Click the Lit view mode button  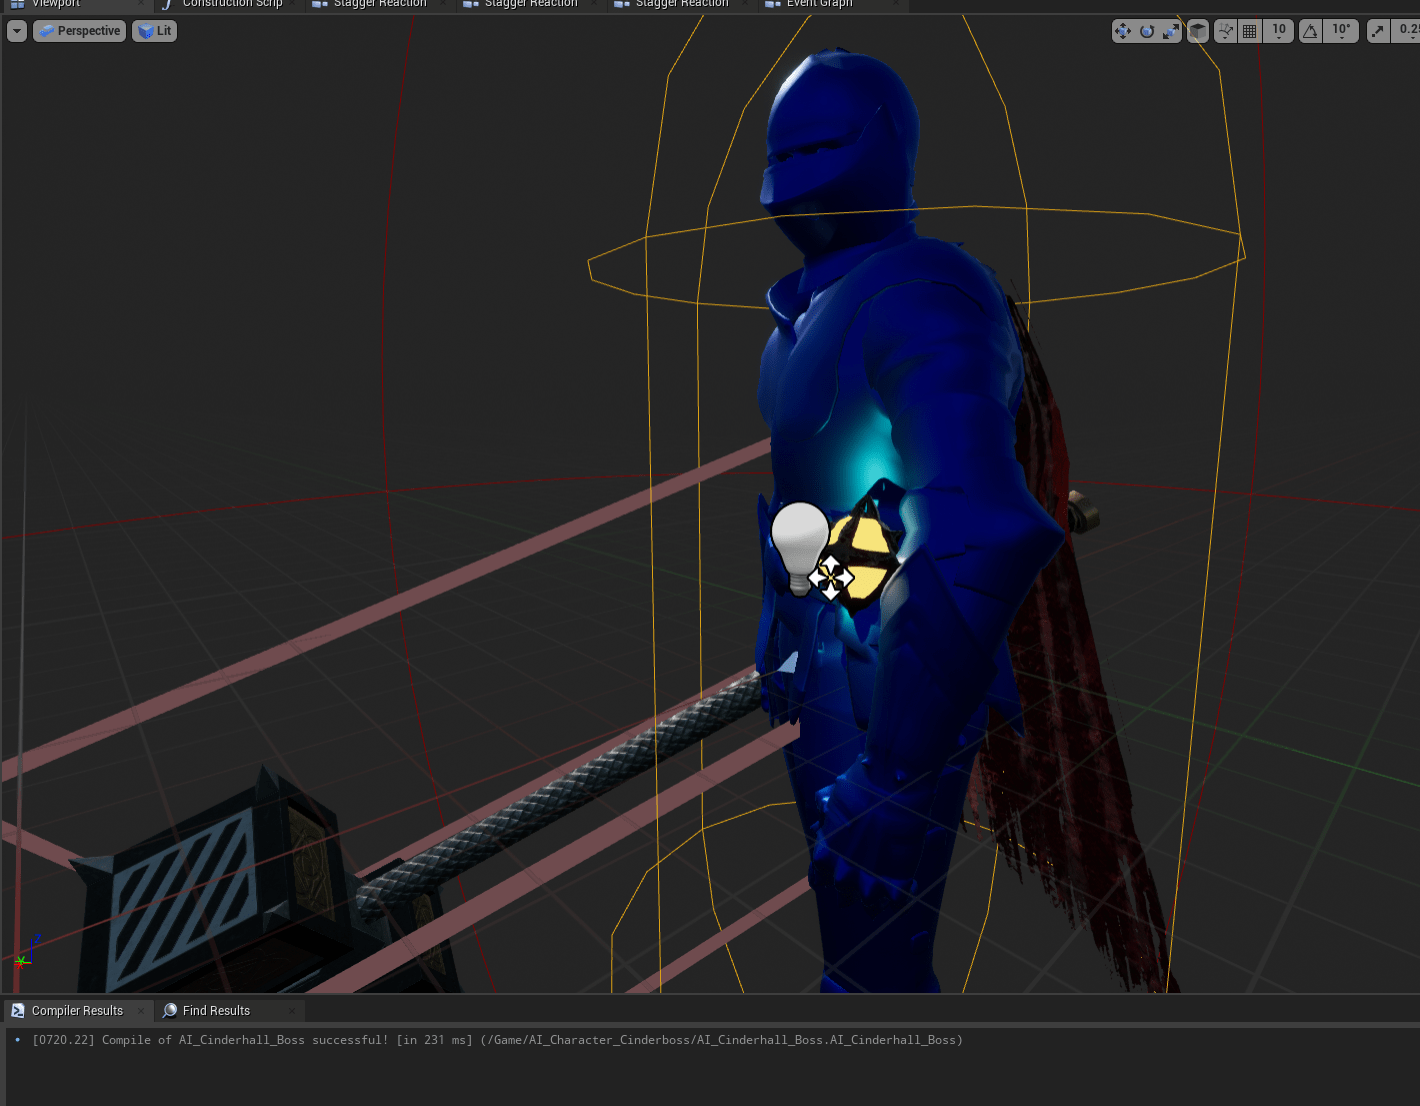[155, 31]
